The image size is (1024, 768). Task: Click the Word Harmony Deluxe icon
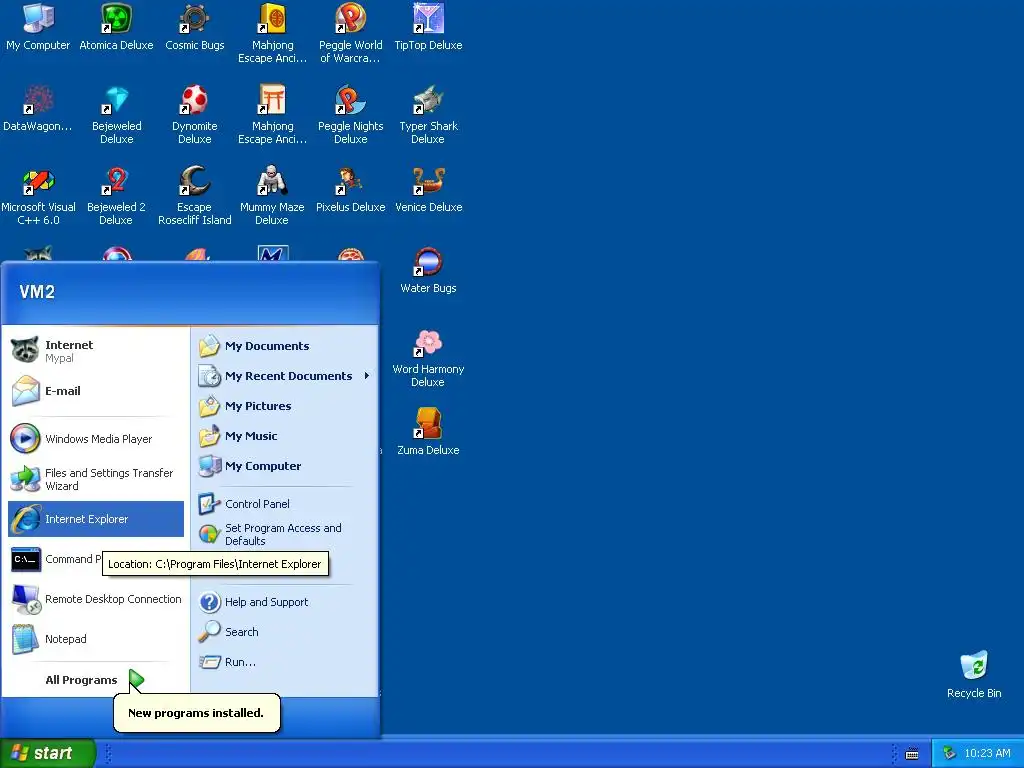click(x=428, y=357)
